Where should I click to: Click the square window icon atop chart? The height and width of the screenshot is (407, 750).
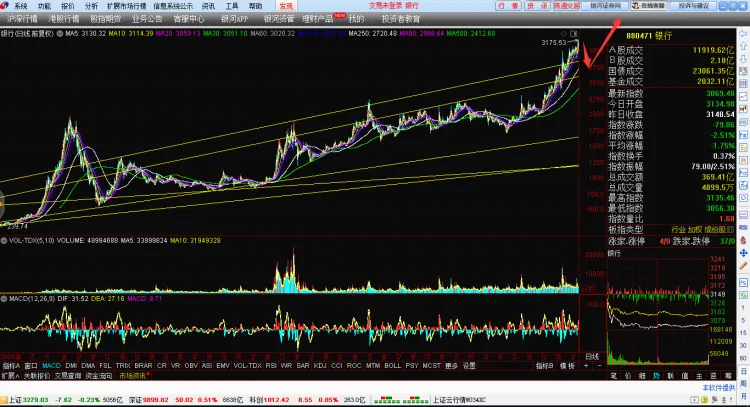[x=574, y=33]
